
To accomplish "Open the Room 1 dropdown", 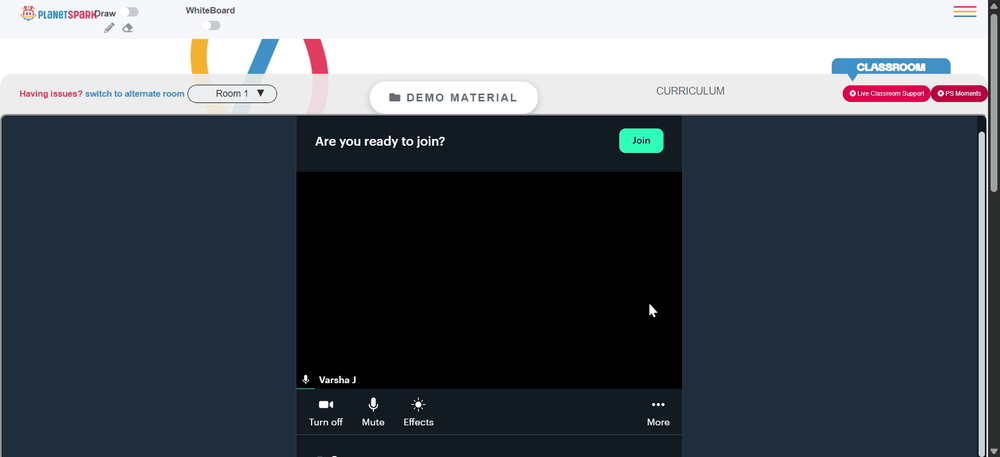I will [x=232, y=94].
